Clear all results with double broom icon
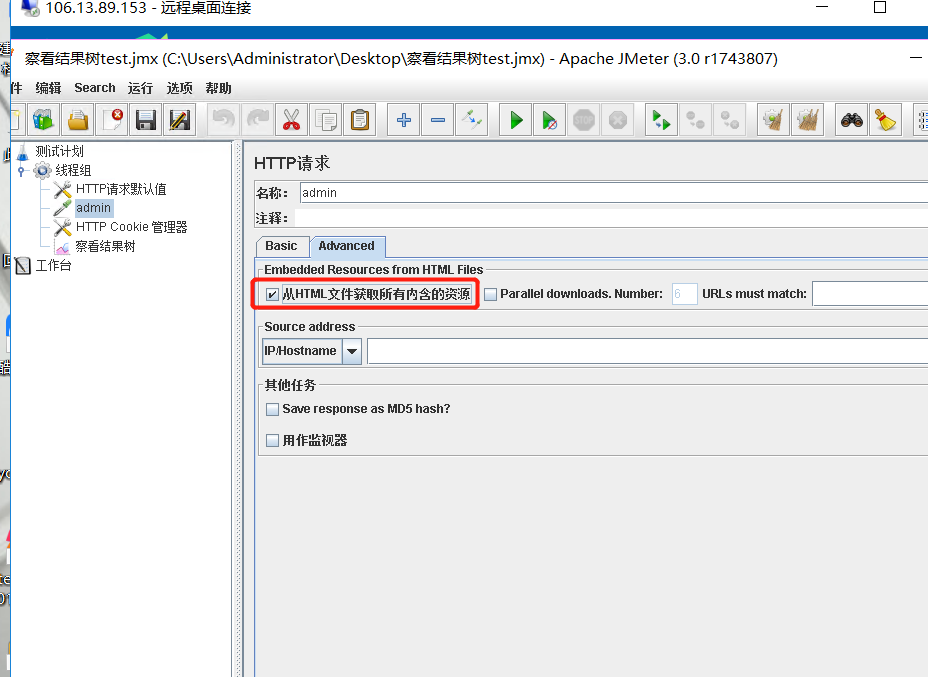The image size is (928, 677). [x=808, y=120]
